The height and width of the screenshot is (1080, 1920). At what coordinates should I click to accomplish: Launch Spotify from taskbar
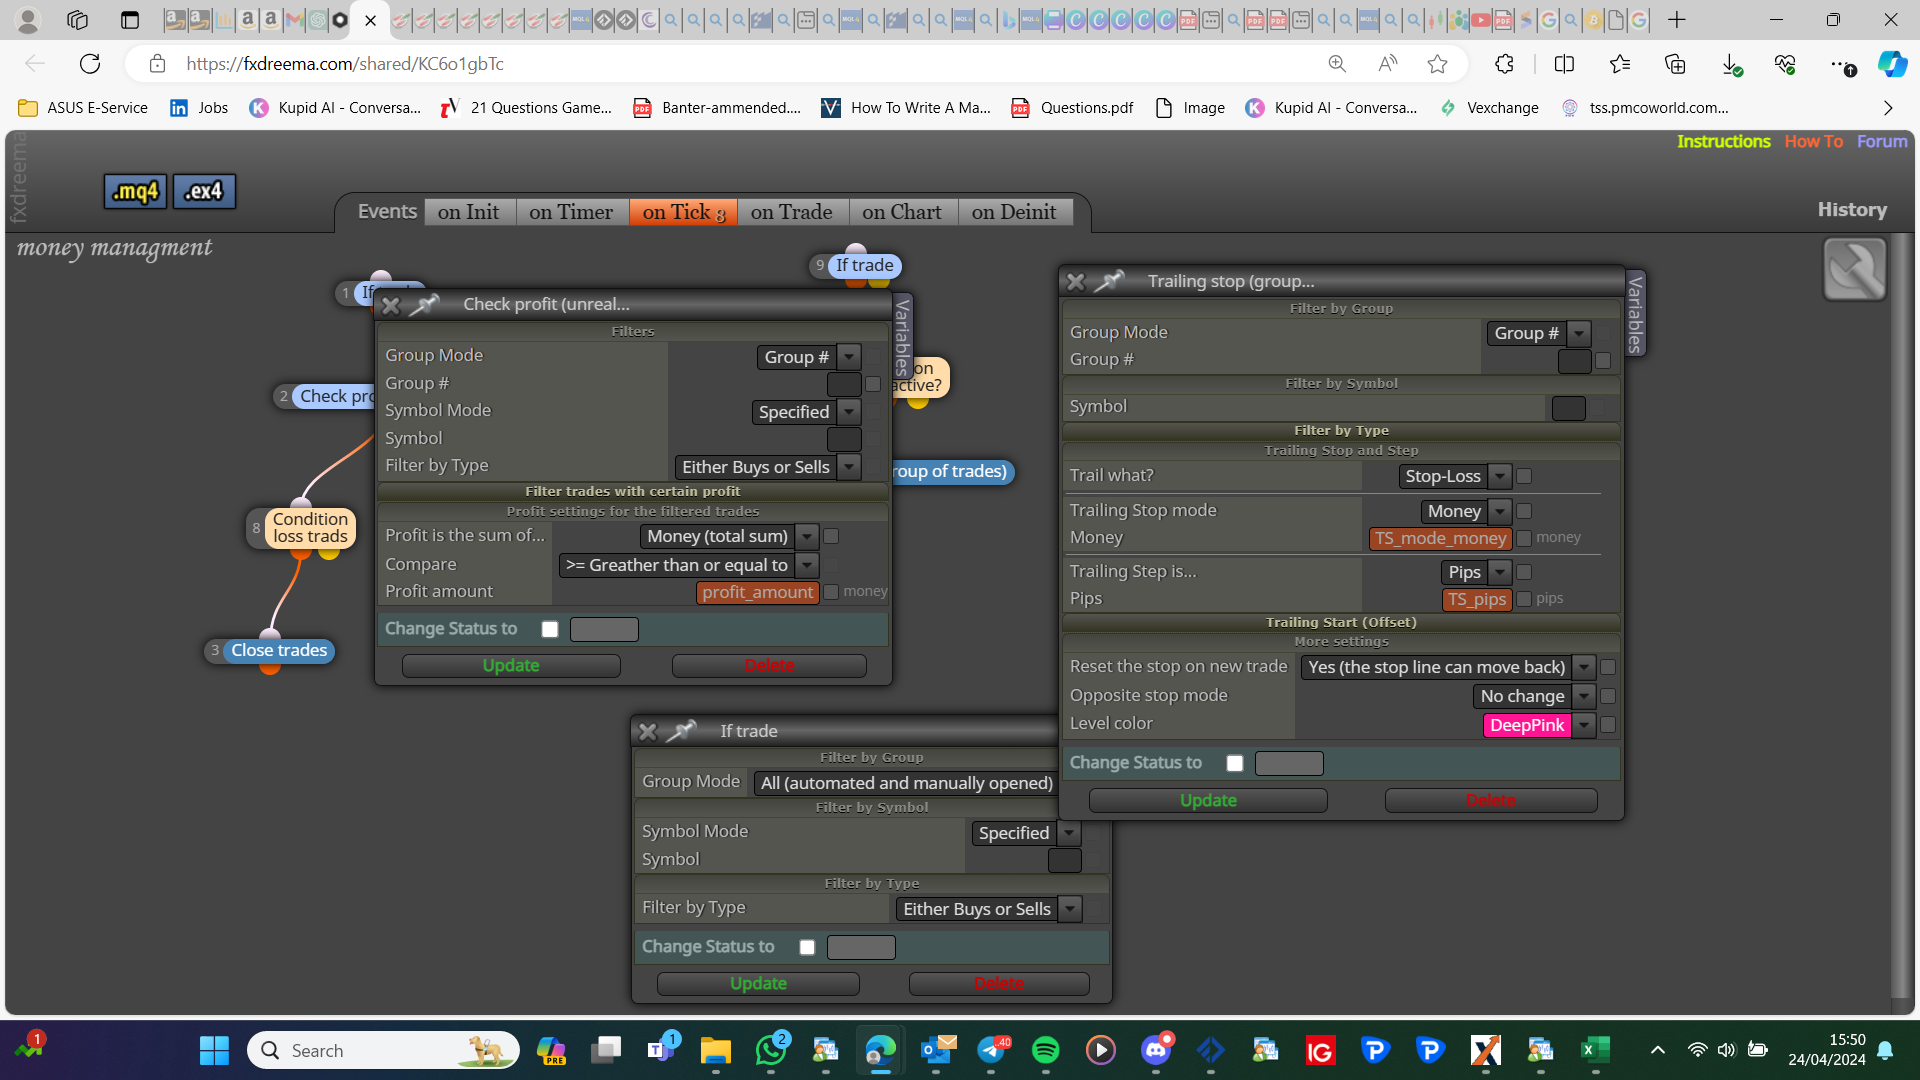click(1045, 1050)
